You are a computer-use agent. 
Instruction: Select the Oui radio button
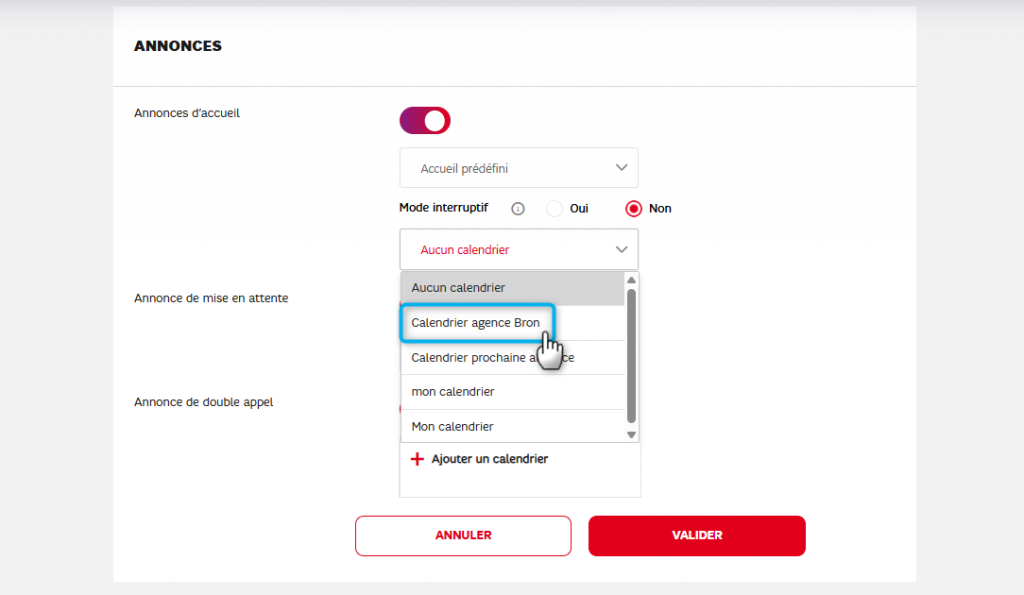click(555, 209)
